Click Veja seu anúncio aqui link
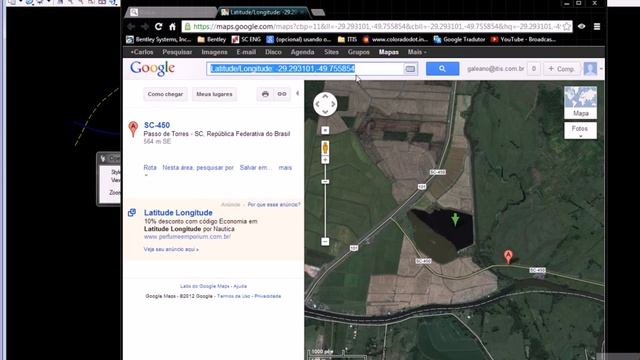Screen dimensions: 640x360 click(x=171, y=249)
